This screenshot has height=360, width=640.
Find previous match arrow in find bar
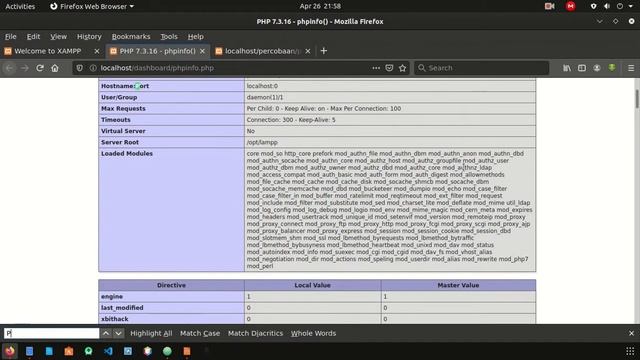(x=106, y=333)
